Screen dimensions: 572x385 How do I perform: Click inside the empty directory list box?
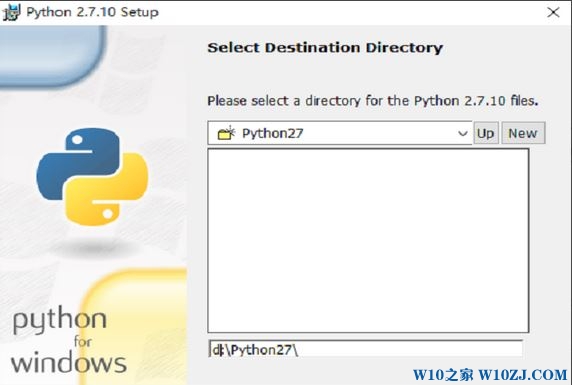[x=368, y=240]
